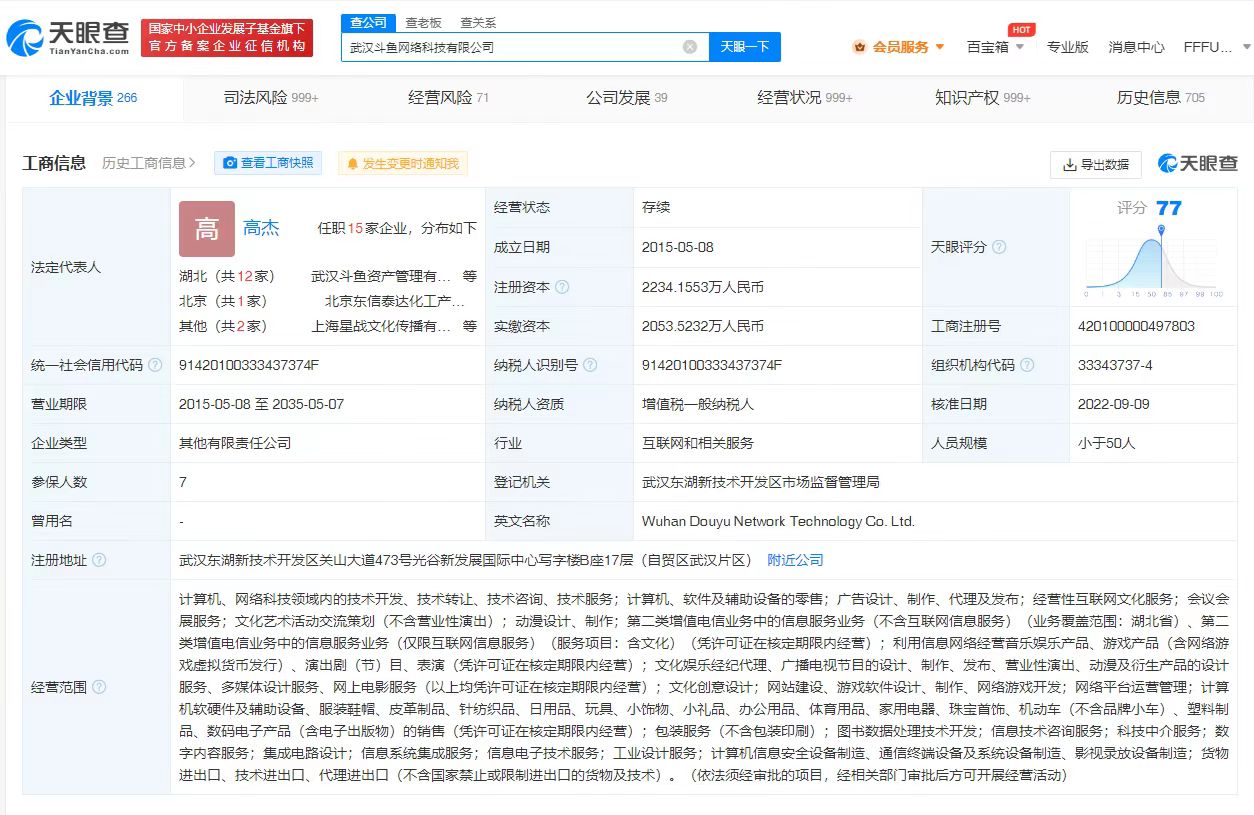This screenshot has width=1254, height=815.
Task: Switch to the 查老板 search tab
Action: pyautogui.click(x=423, y=23)
